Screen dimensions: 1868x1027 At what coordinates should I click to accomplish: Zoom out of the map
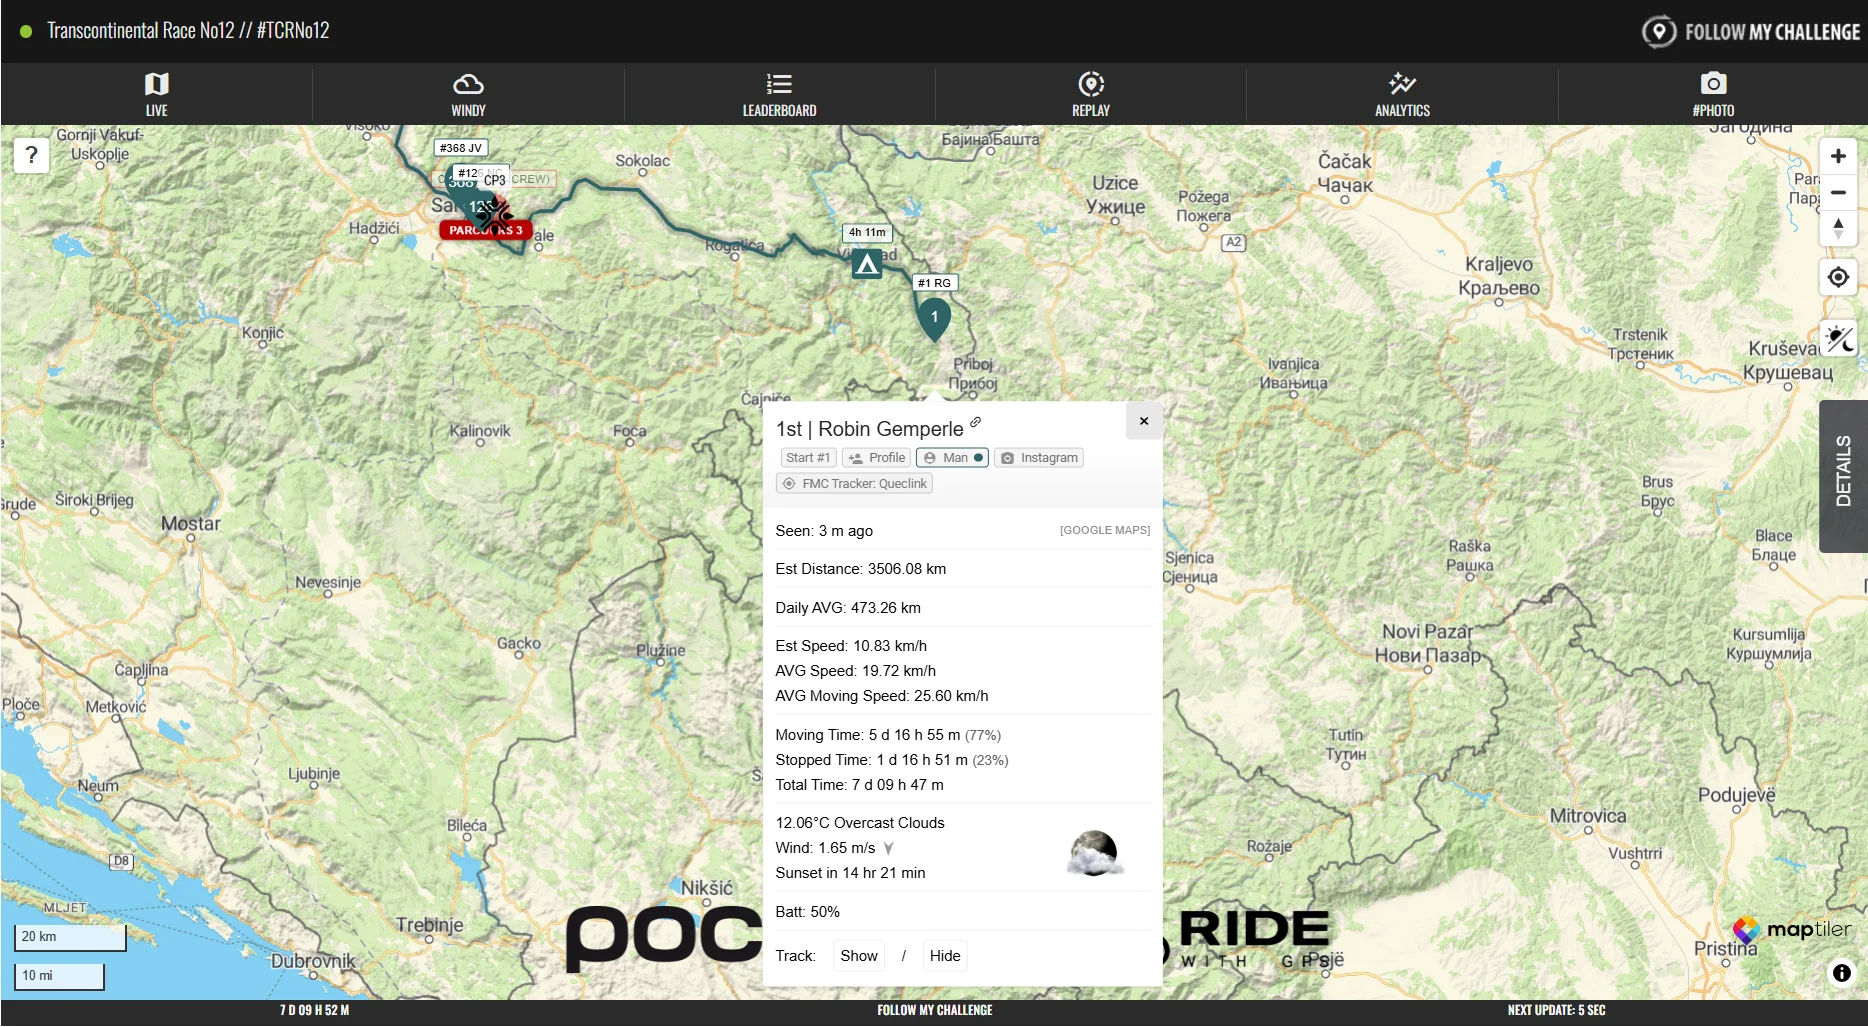[1838, 192]
